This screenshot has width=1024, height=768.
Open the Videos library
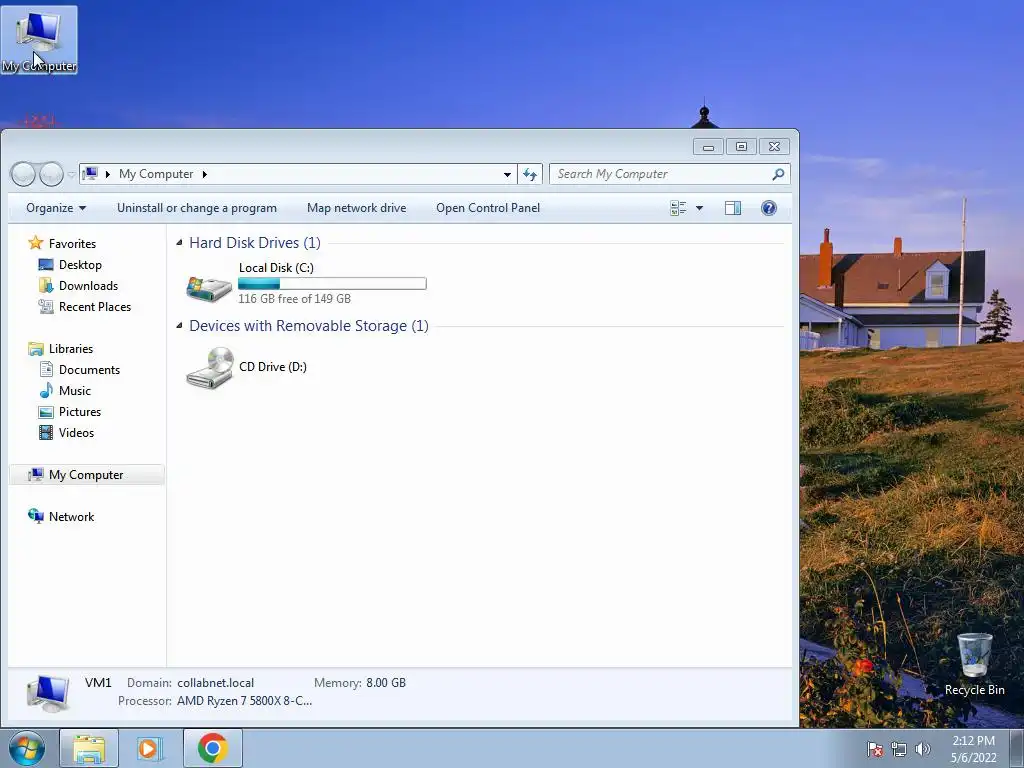[x=76, y=432]
